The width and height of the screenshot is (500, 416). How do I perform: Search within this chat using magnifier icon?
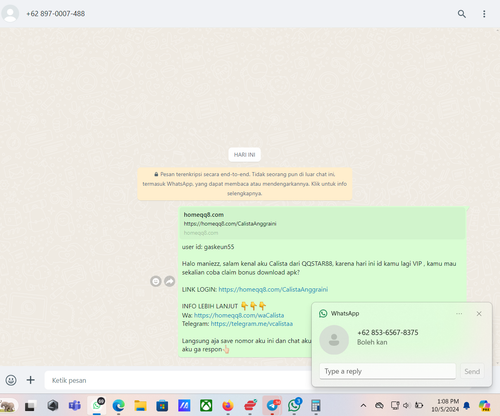462,14
